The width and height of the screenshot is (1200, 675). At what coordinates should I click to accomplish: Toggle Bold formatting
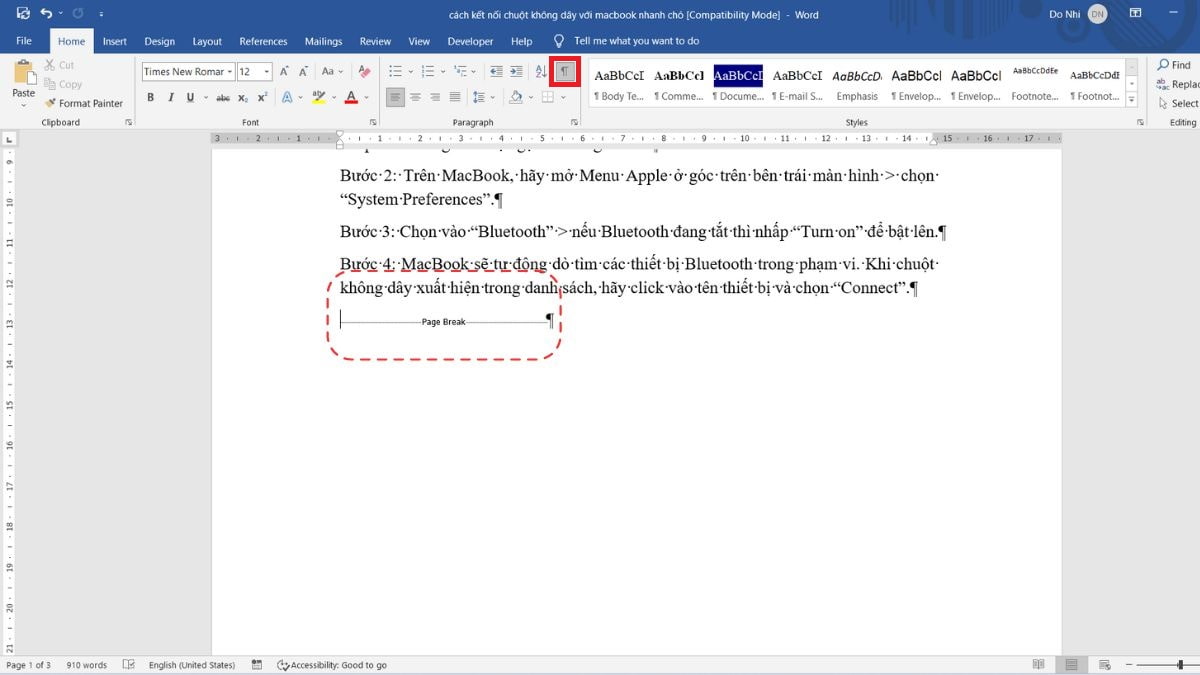(x=151, y=97)
